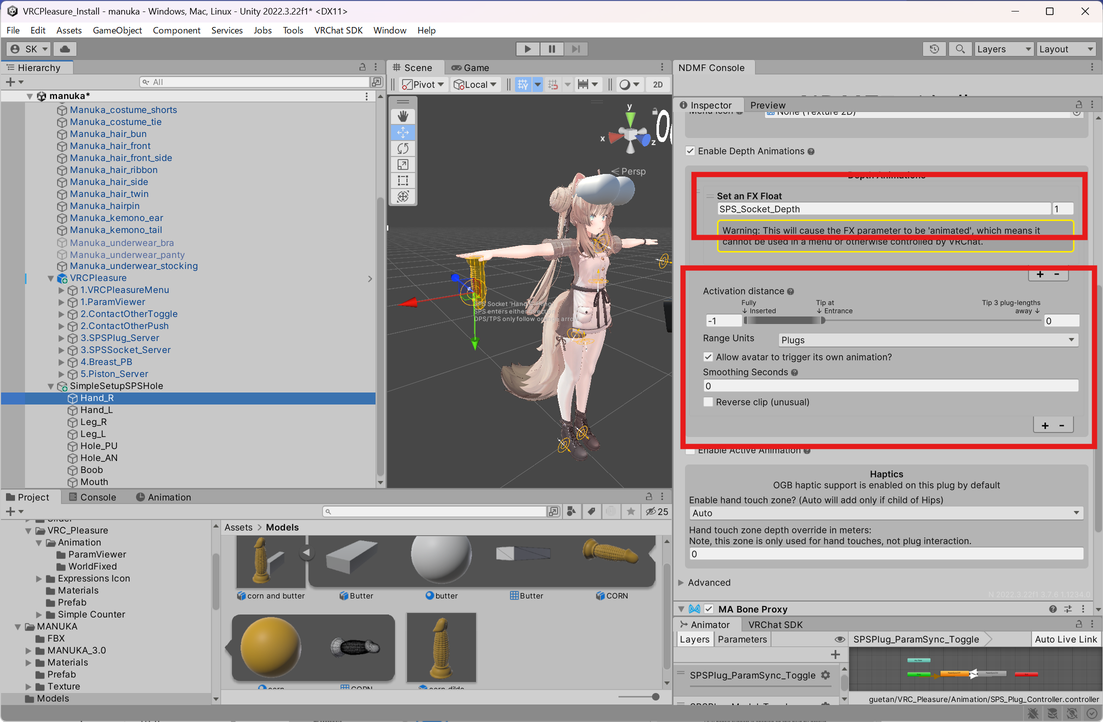This screenshot has height=722, width=1103.
Task: Click search by label icon in Project
Action: (592, 512)
